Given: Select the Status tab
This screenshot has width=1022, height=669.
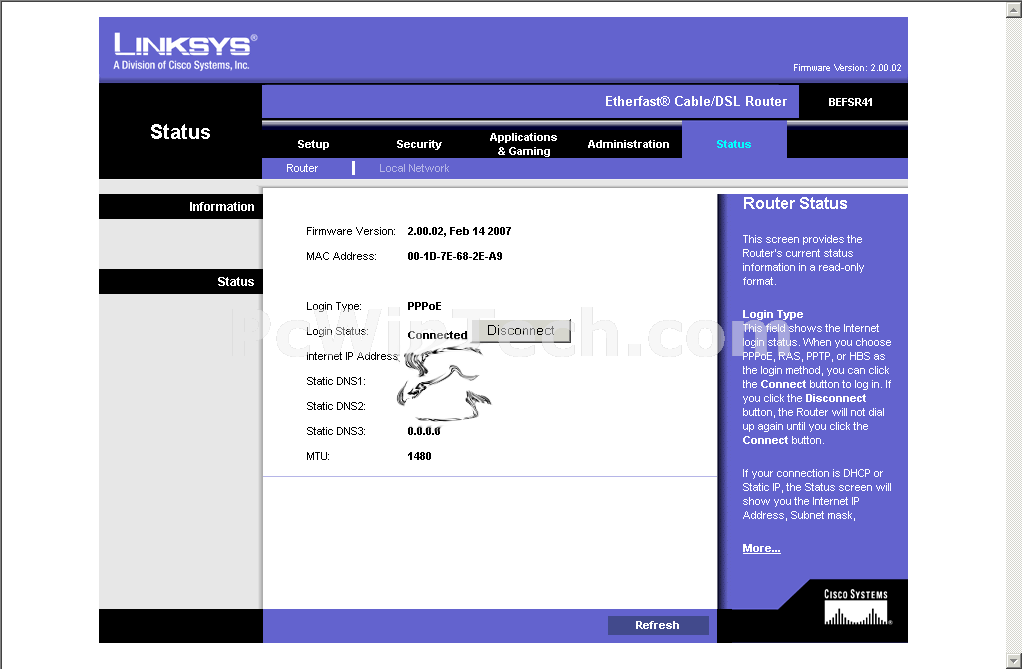Looking at the screenshot, I should (733, 144).
